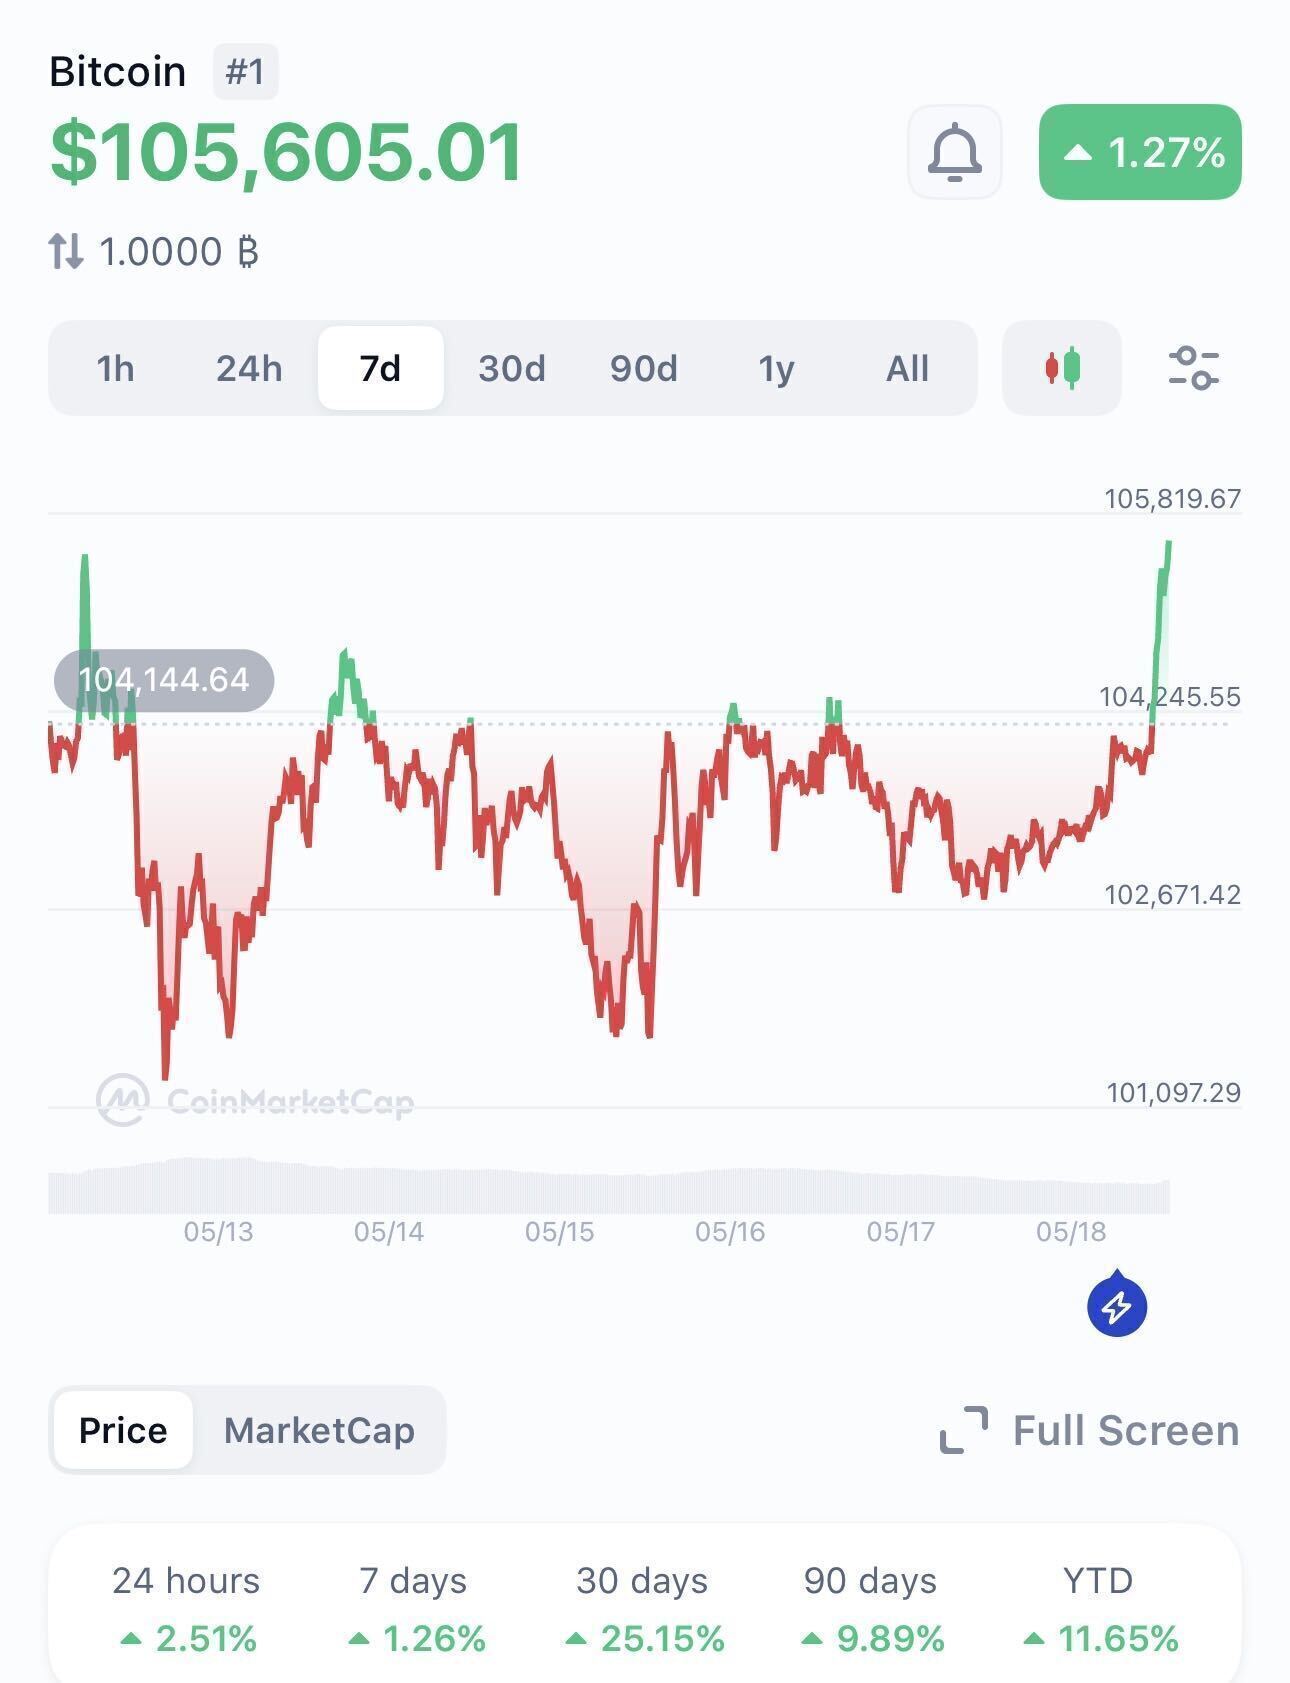
Task: Switch to candlestick chart view
Action: coord(1062,368)
